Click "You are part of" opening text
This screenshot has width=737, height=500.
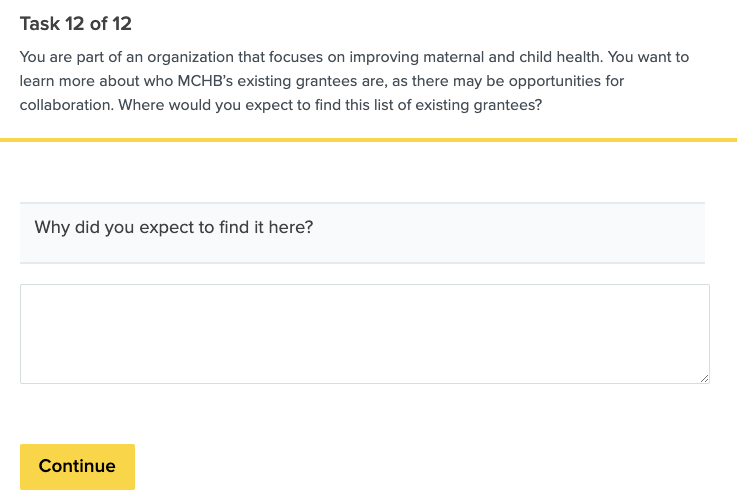(x=66, y=57)
